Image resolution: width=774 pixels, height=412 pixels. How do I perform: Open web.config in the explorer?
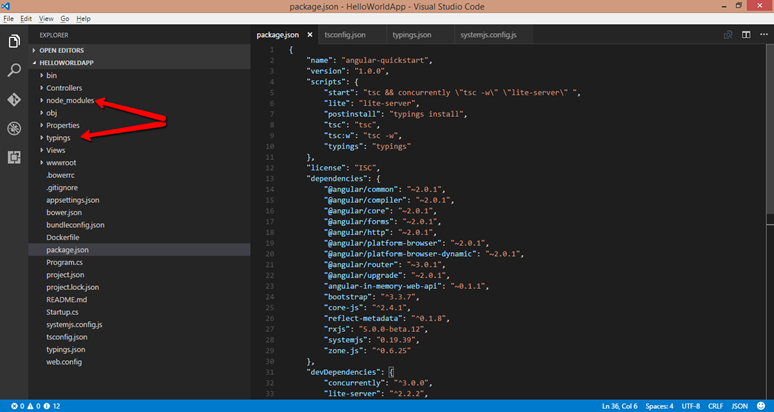64,362
